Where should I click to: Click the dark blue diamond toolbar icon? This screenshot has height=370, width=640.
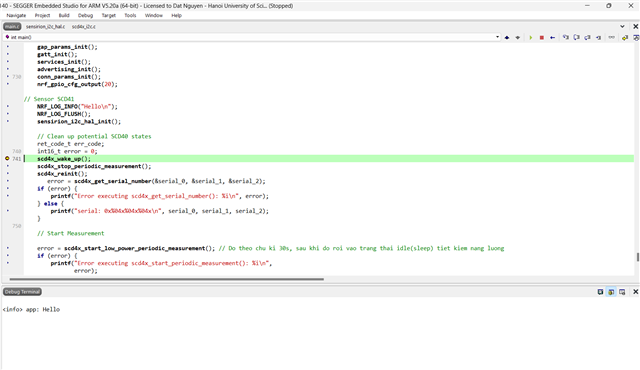[507, 38]
